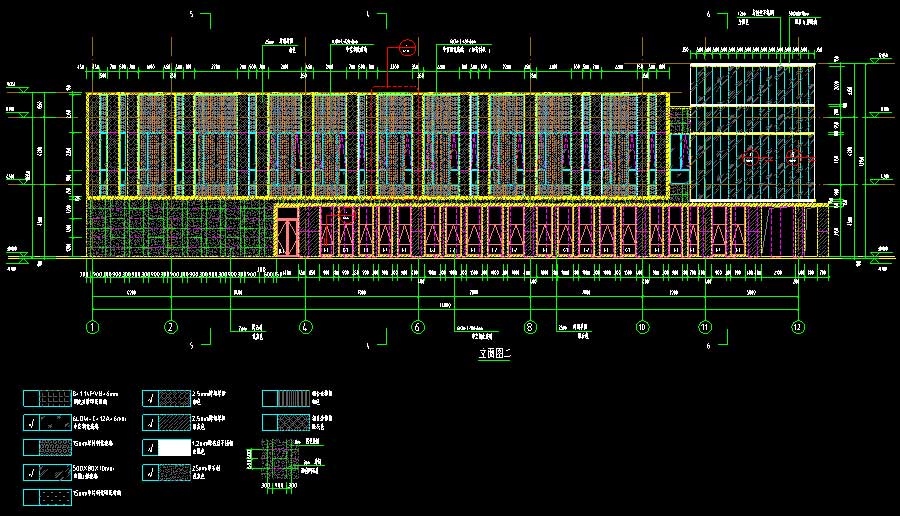900x516 pixels.
Task: Toggle the check cell for the 25mm legend row
Action: (x=150, y=472)
